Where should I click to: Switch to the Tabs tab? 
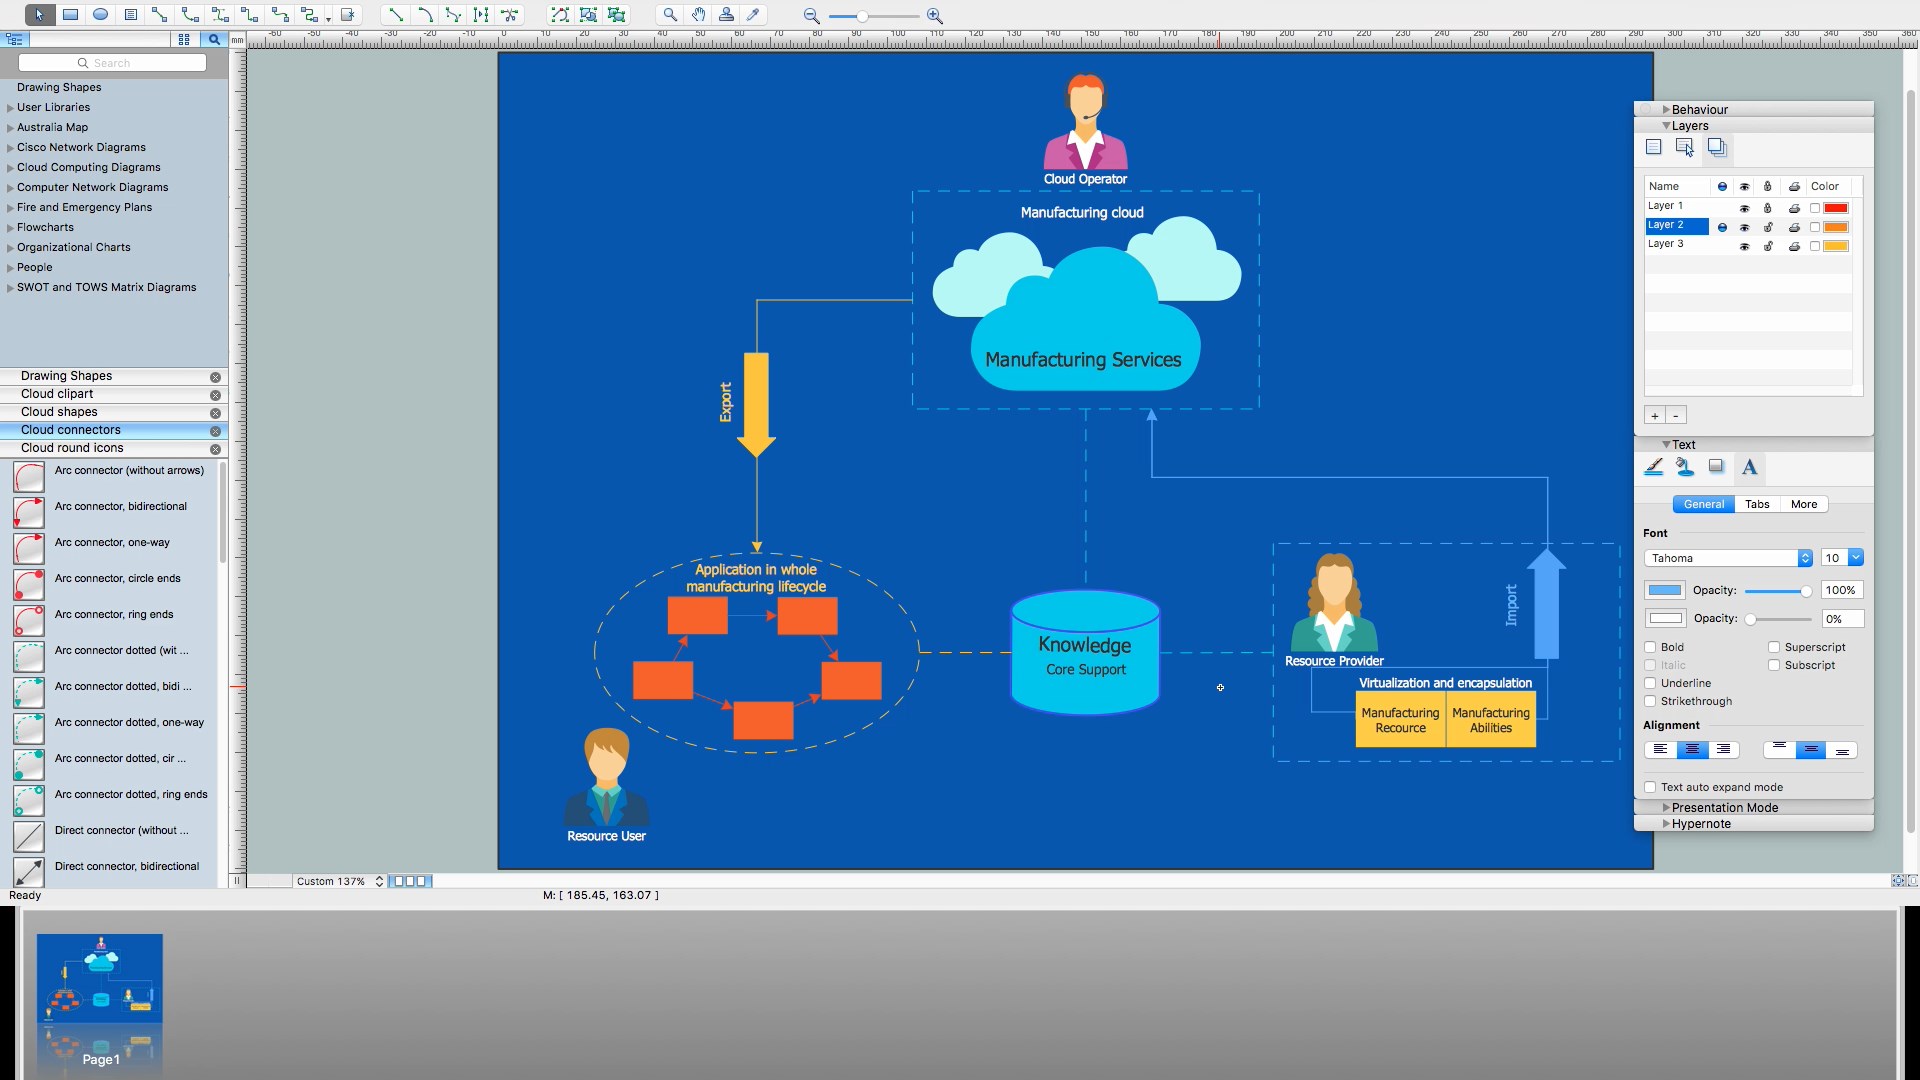(1757, 504)
